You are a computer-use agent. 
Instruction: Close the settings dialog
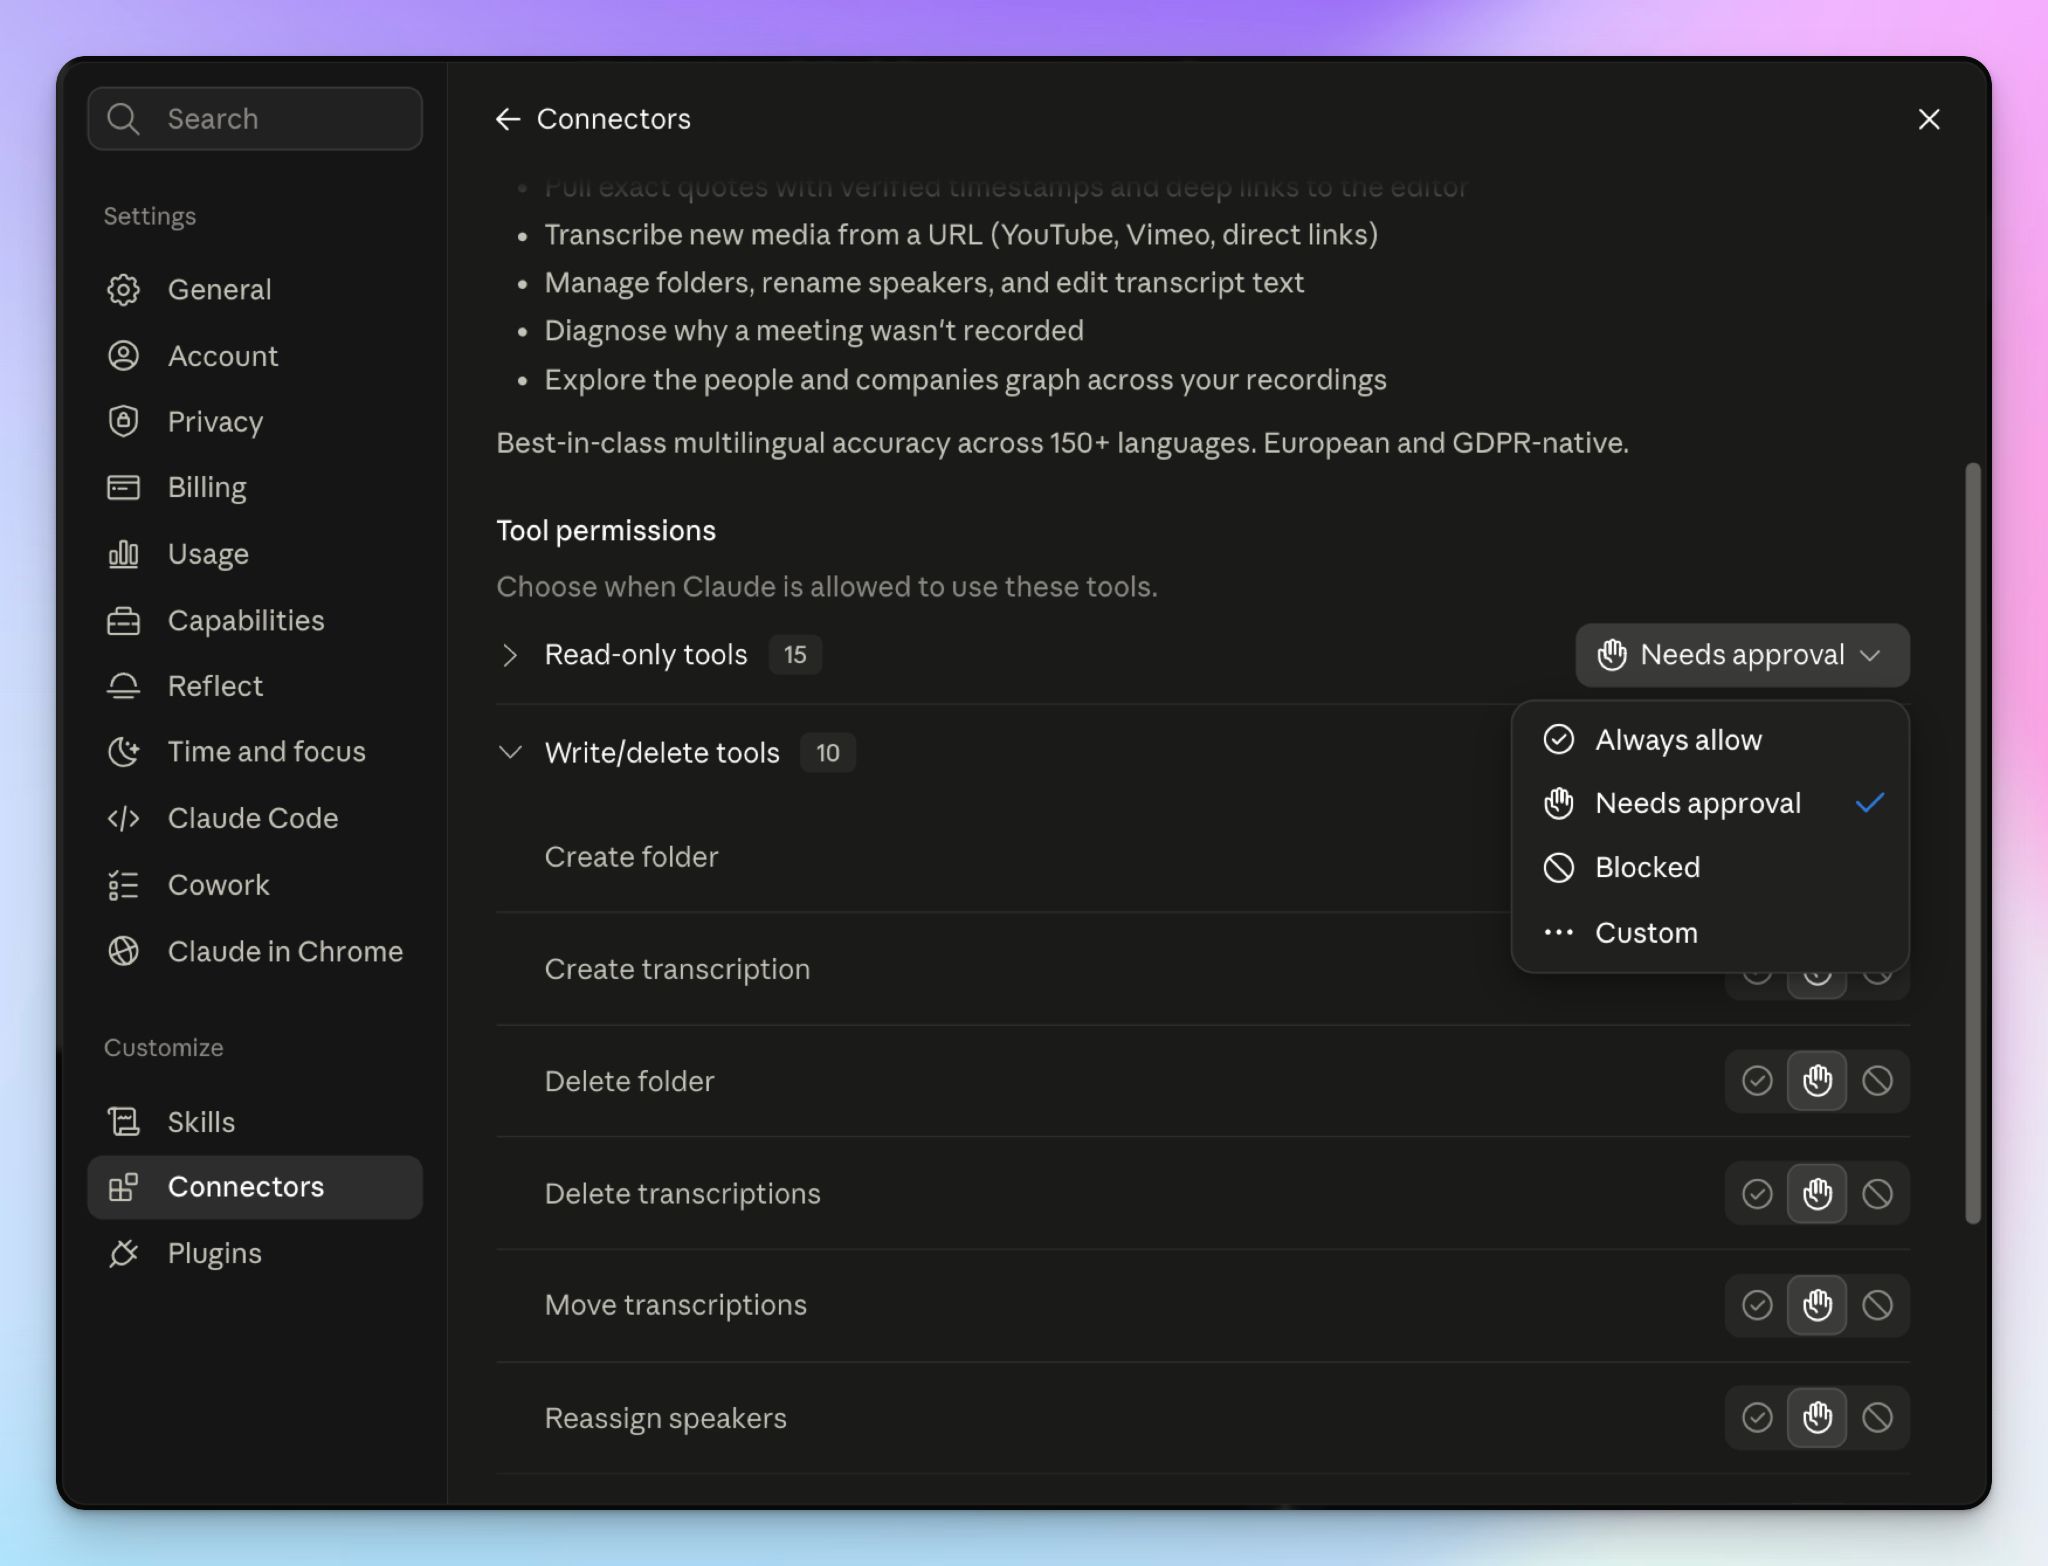point(1929,119)
